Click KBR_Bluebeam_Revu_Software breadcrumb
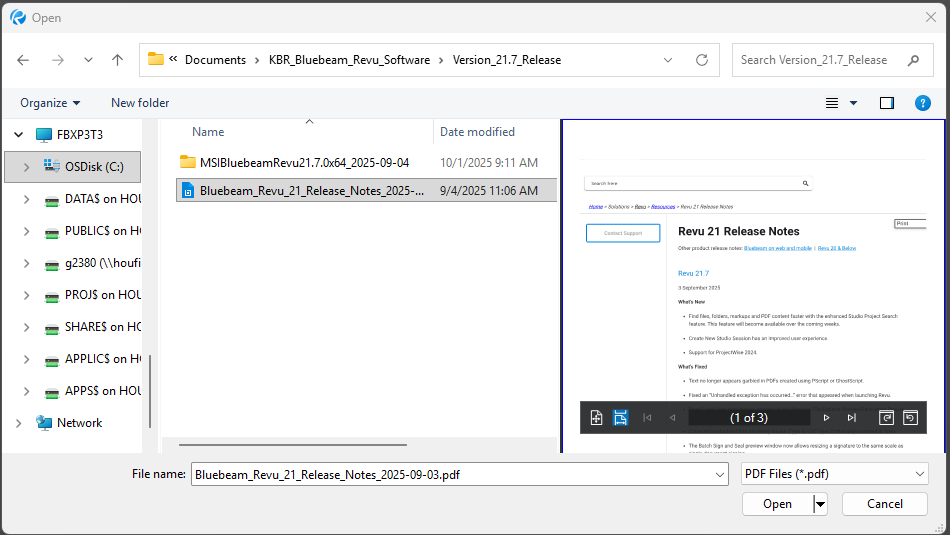Viewport: 950px width, 535px height. coord(349,60)
